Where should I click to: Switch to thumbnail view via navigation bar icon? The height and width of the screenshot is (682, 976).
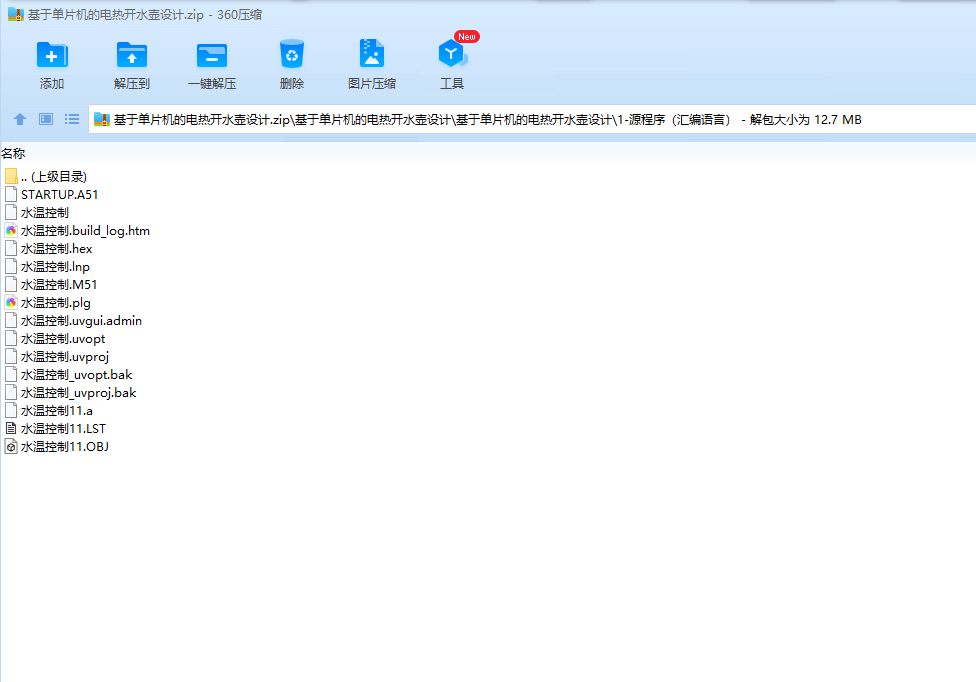tap(46, 119)
